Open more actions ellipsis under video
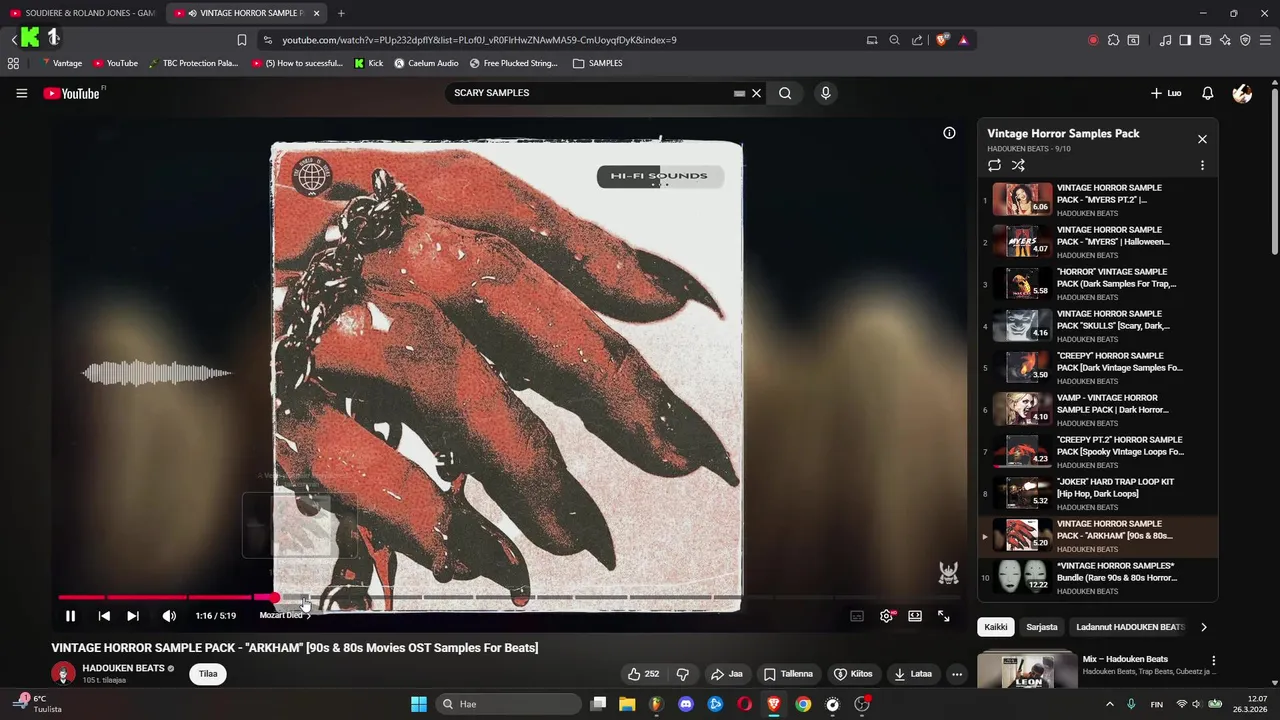Image resolution: width=1280 pixels, height=720 pixels. click(957, 674)
